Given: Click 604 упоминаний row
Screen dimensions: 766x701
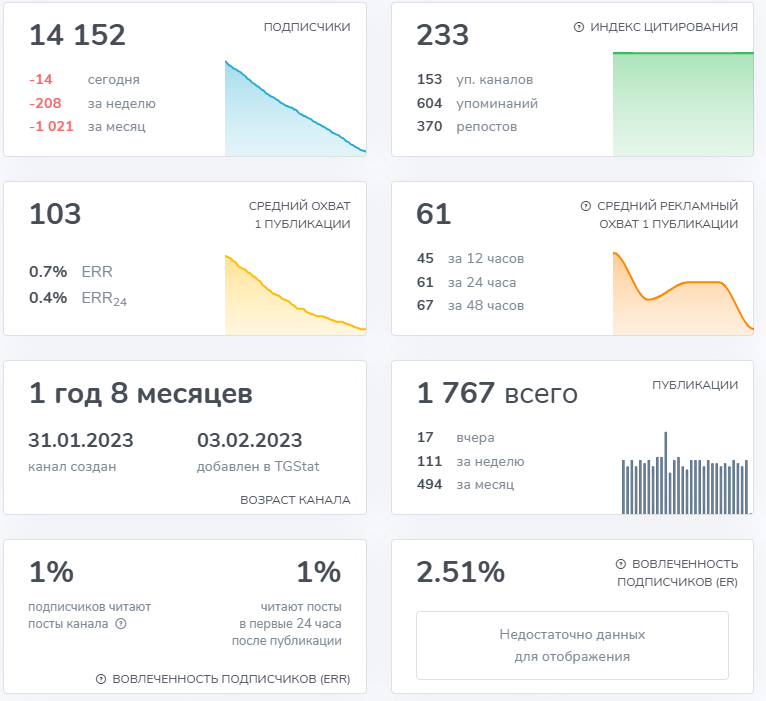Looking at the screenshot, I should click(477, 104).
